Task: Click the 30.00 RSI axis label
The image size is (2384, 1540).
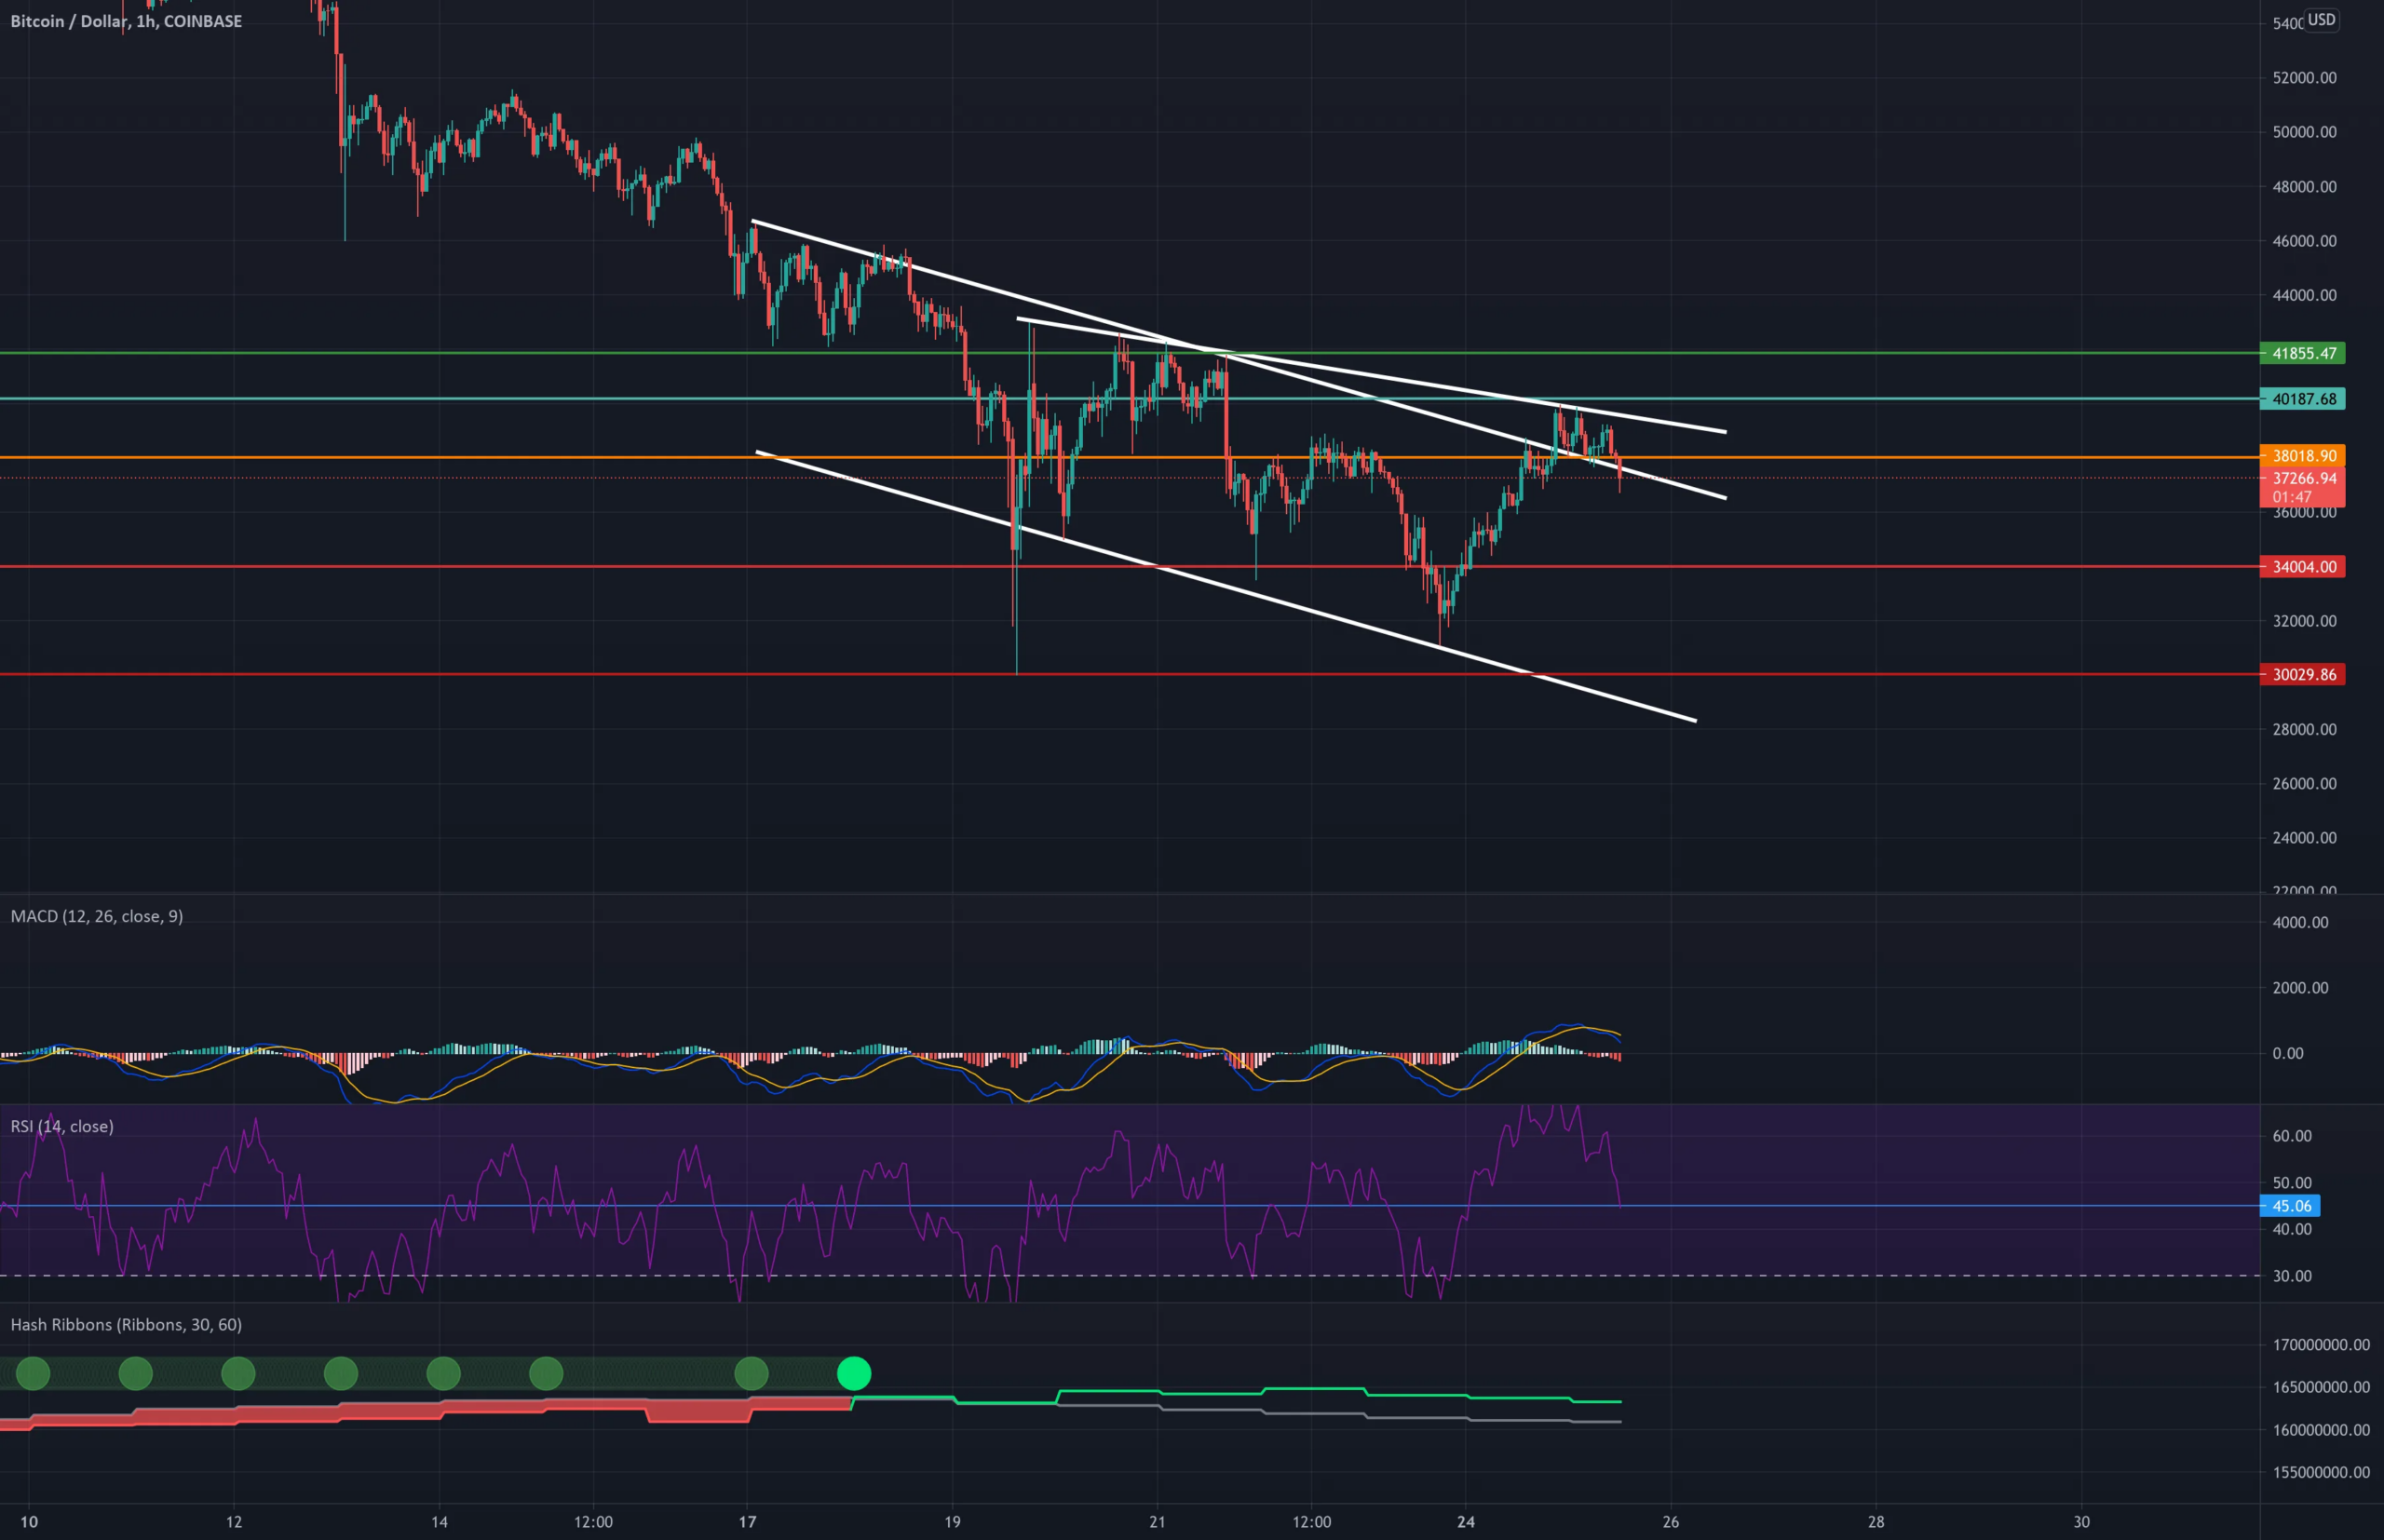Action: 2292,1276
